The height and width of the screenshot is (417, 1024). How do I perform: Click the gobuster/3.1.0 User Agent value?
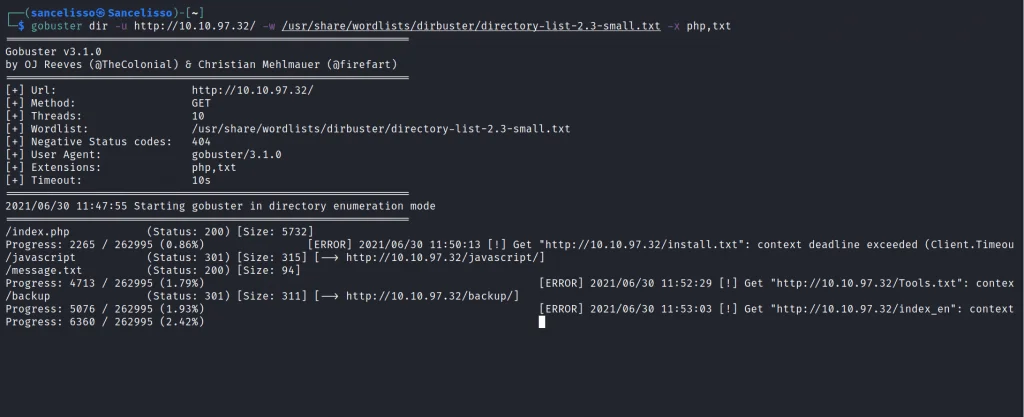click(236, 154)
